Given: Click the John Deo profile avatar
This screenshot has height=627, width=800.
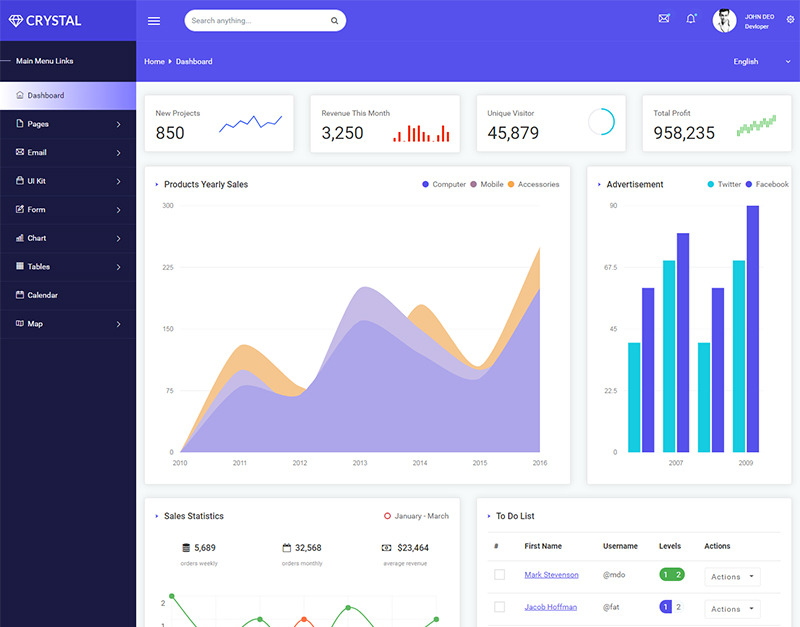Looking at the screenshot, I should pyautogui.click(x=724, y=21).
